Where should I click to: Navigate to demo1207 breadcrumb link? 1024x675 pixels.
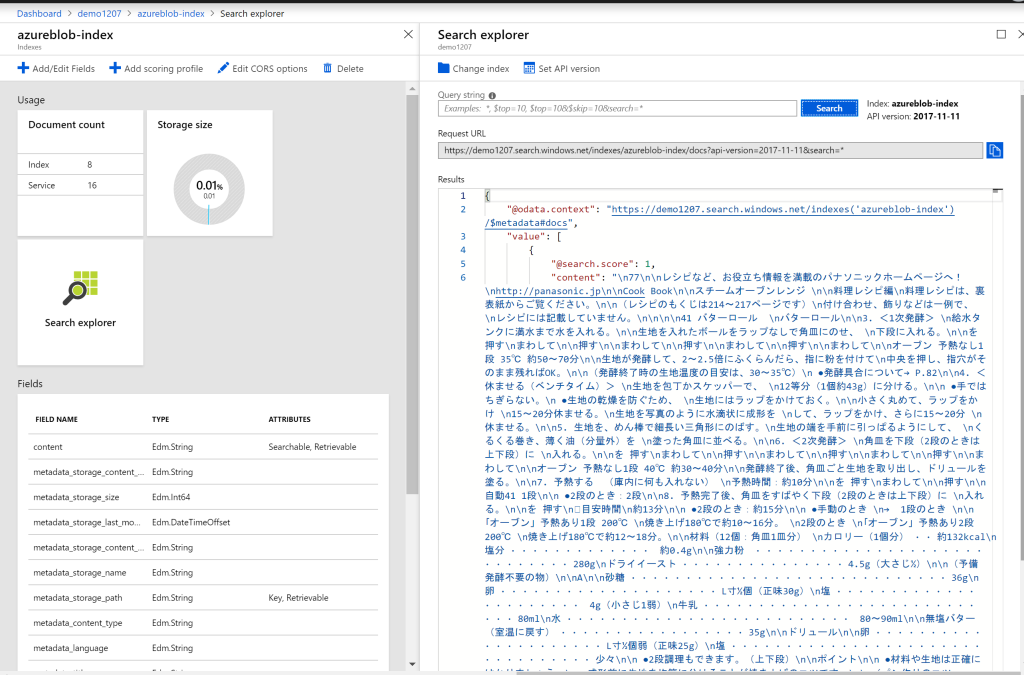pyautogui.click(x=100, y=14)
